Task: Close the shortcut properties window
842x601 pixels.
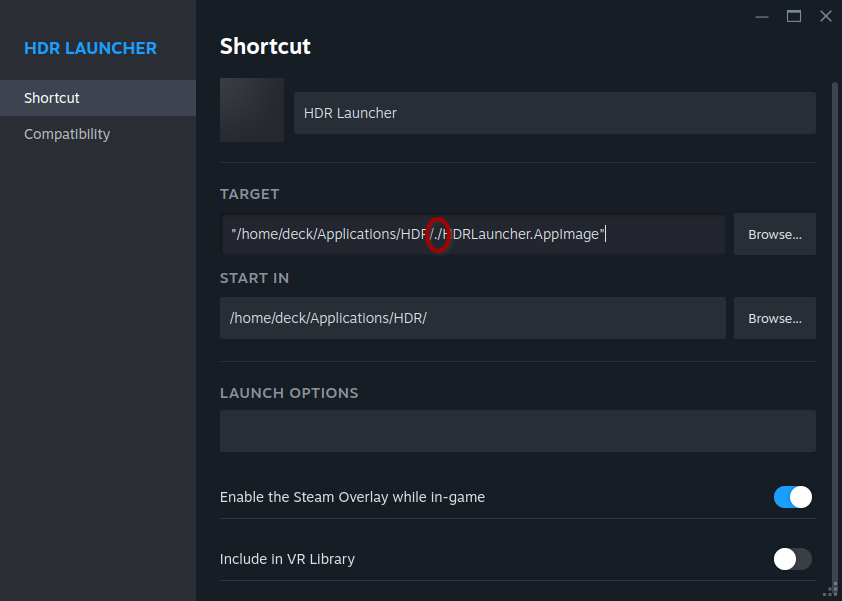Action: [x=826, y=17]
